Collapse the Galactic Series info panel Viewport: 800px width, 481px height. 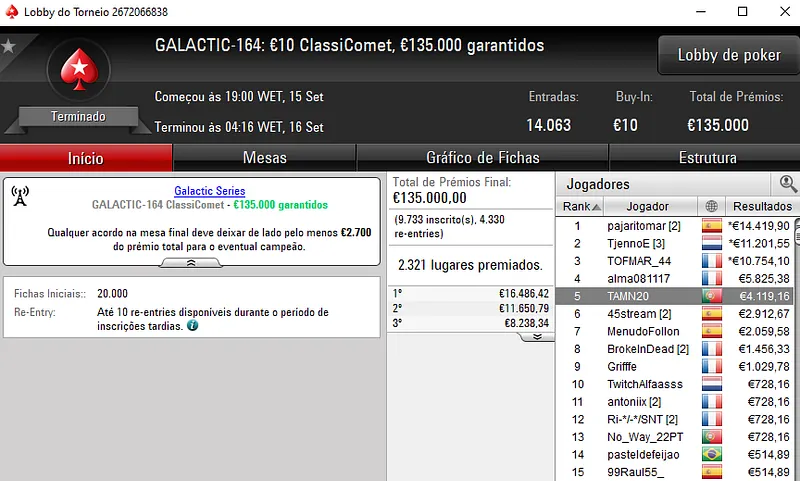(191, 262)
